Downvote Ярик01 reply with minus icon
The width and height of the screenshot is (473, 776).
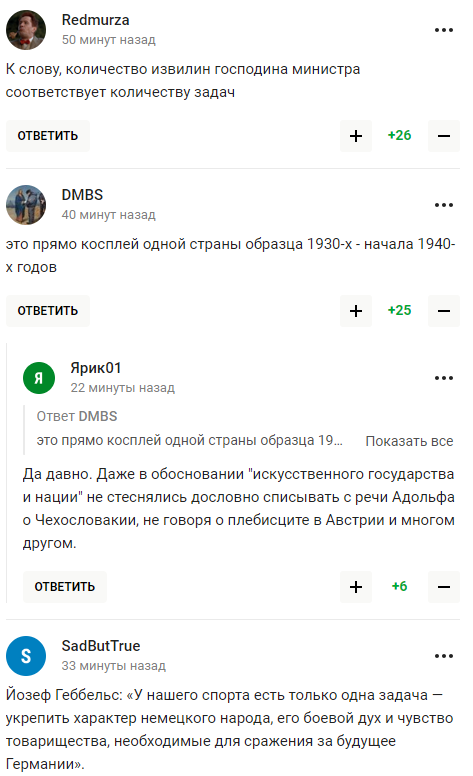pos(444,587)
